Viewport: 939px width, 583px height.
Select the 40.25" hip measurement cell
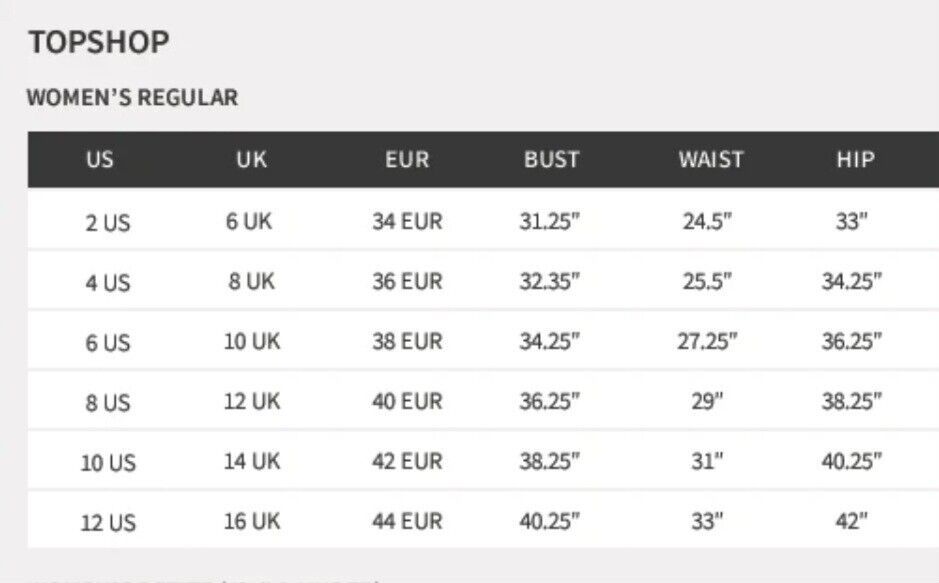pos(852,461)
